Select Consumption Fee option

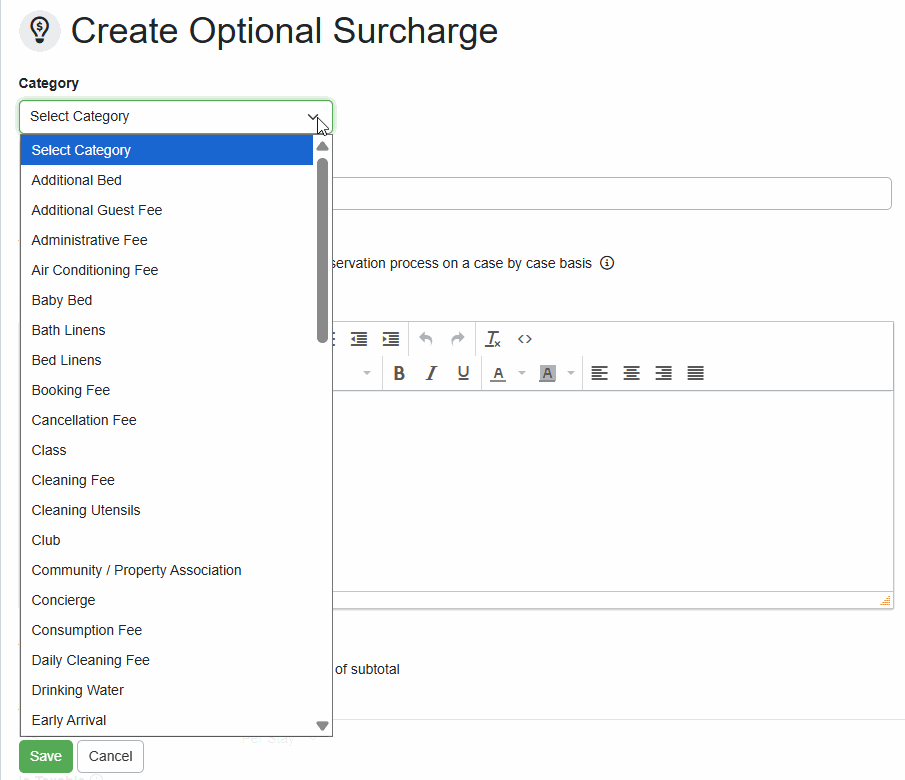pyautogui.click(x=167, y=630)
